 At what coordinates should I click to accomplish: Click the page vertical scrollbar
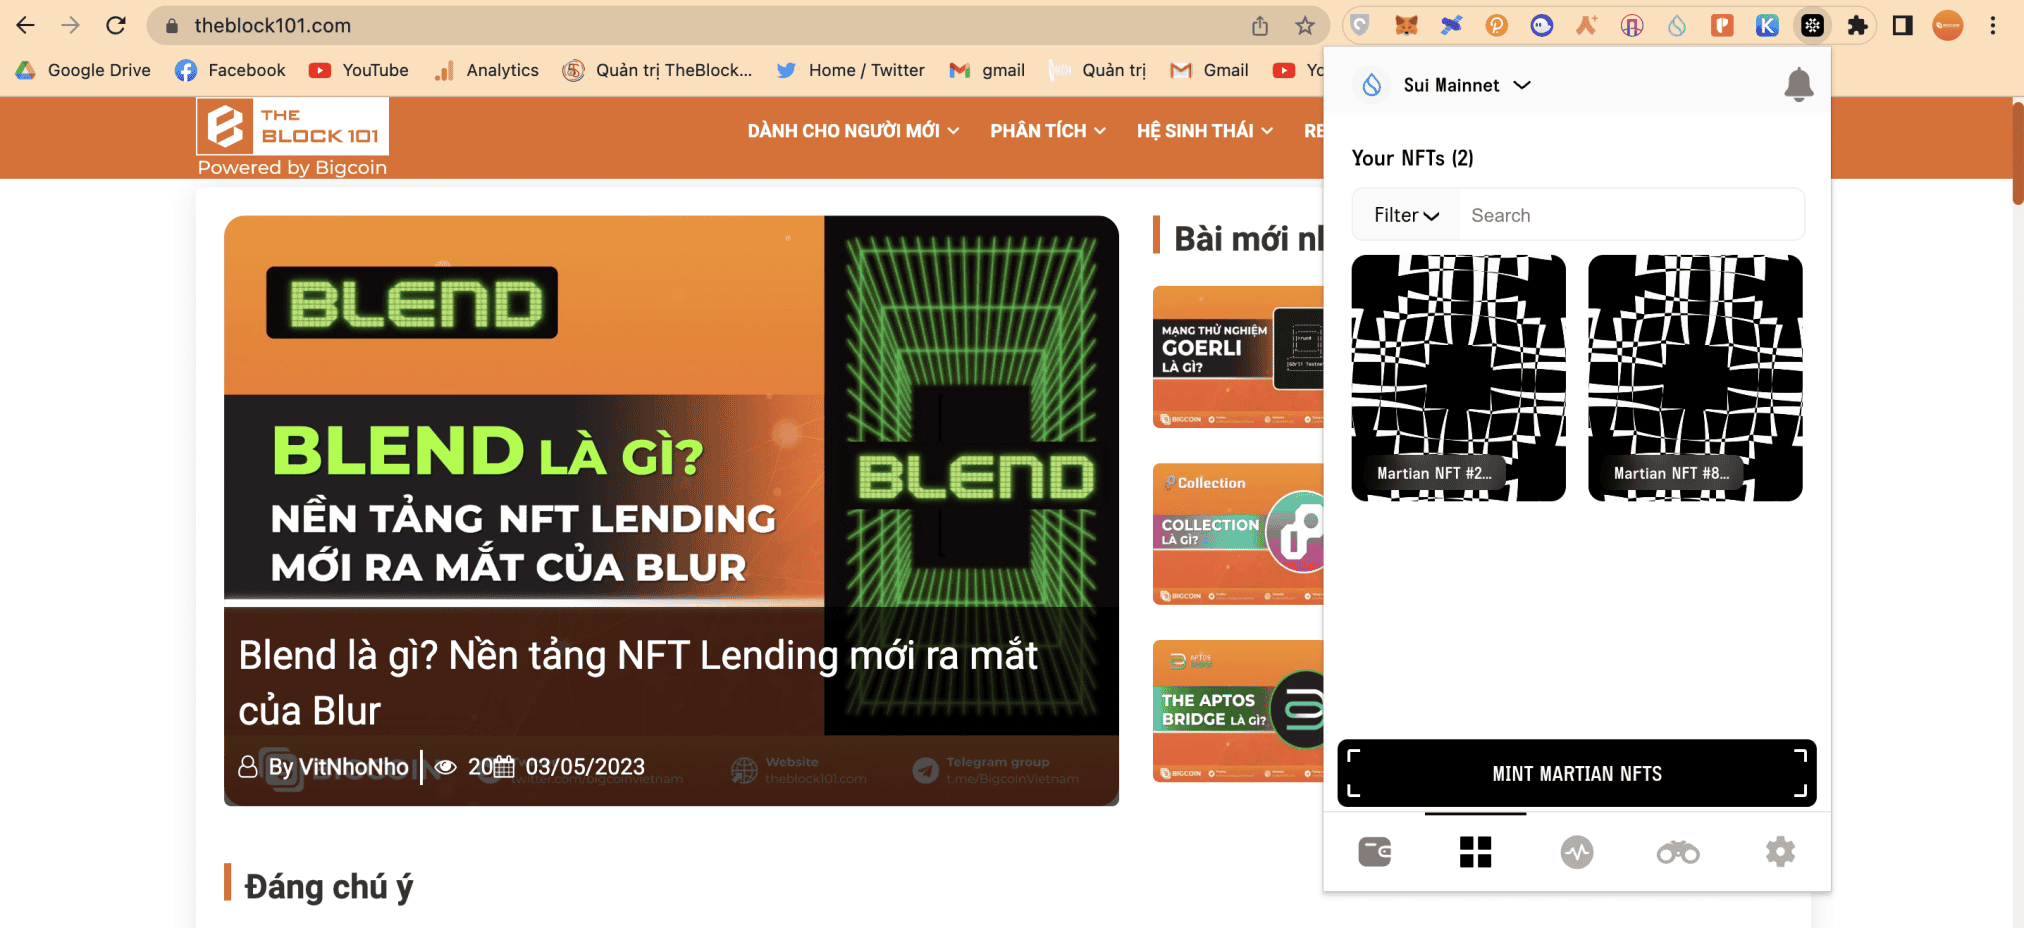click(2017, 152)
